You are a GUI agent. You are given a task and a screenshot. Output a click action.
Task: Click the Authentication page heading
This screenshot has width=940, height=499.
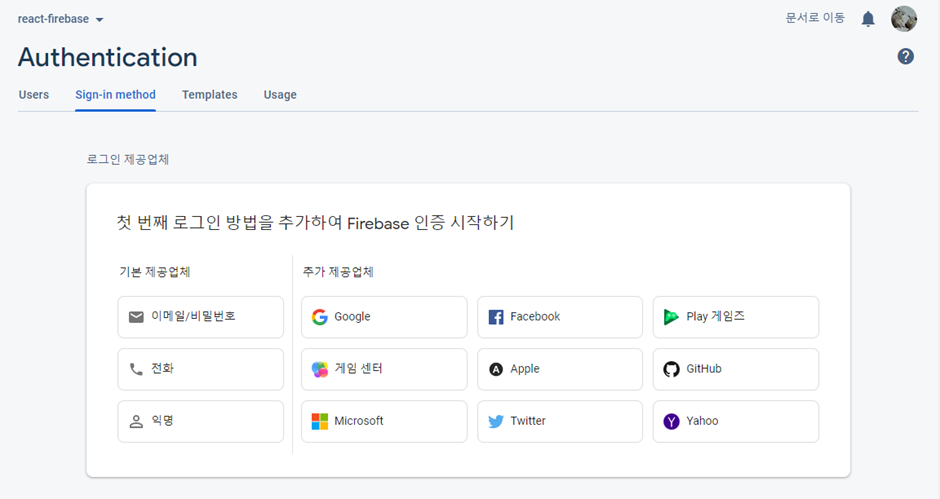pos(107,58)
